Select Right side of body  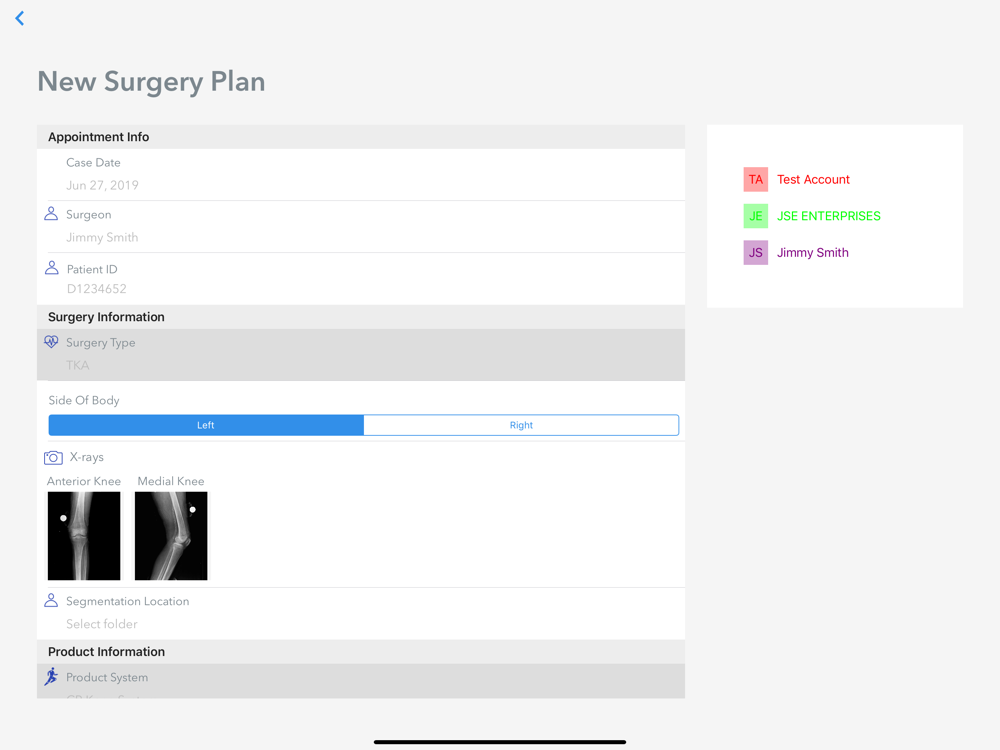pyautogui.click(x=521, y=425)
